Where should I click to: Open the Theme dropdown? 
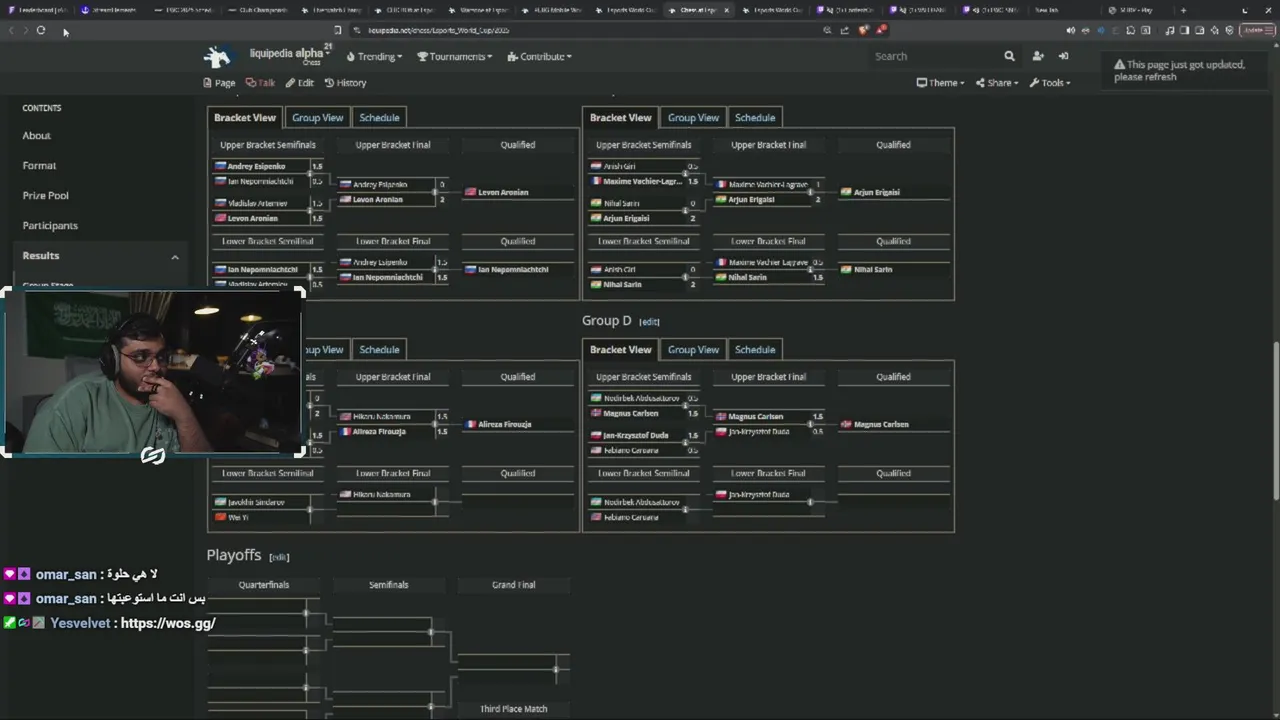(941, 83)
